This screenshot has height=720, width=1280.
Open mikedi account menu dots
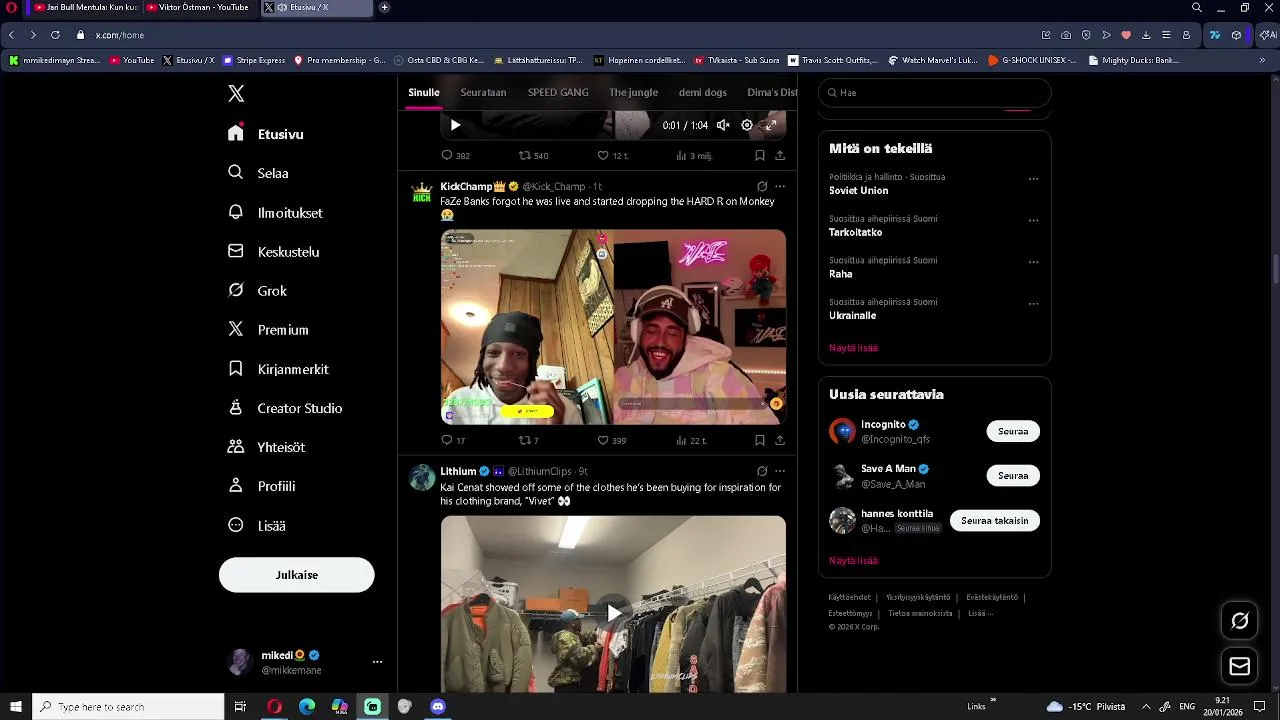click(377, 662)
